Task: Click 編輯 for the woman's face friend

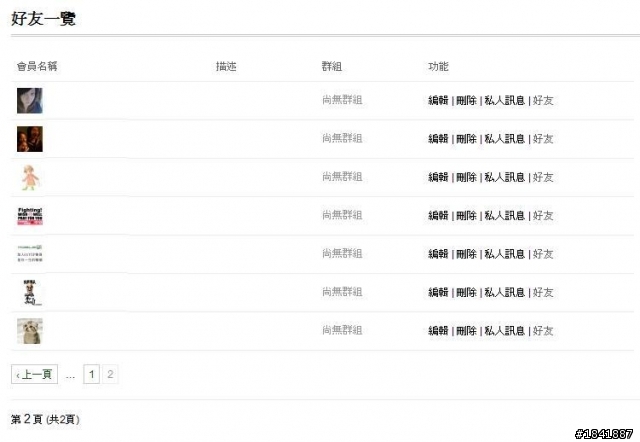Action: [x=438, y=100]
